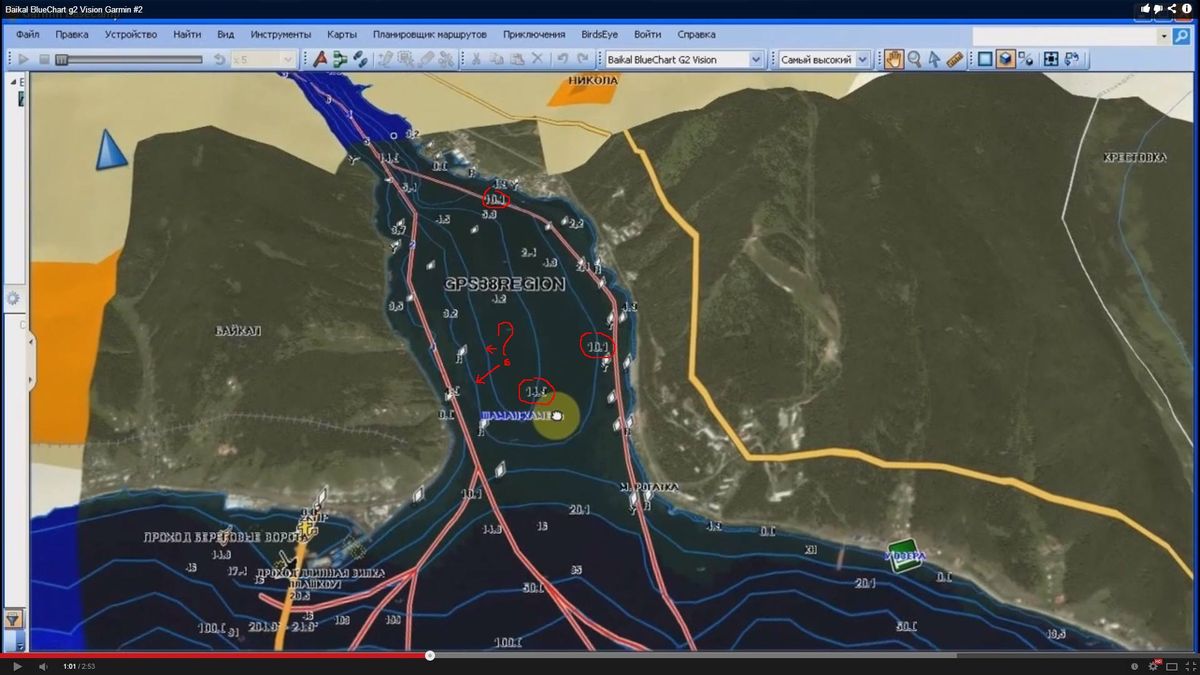Click the GPS38REGION map label
Screen dimensions: 1200x675
(x=505, y=284)
